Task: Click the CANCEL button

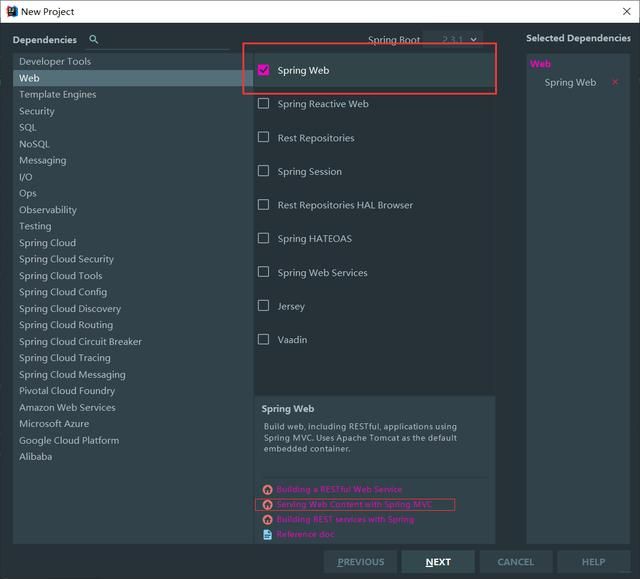Action: (x=516, y=562)
